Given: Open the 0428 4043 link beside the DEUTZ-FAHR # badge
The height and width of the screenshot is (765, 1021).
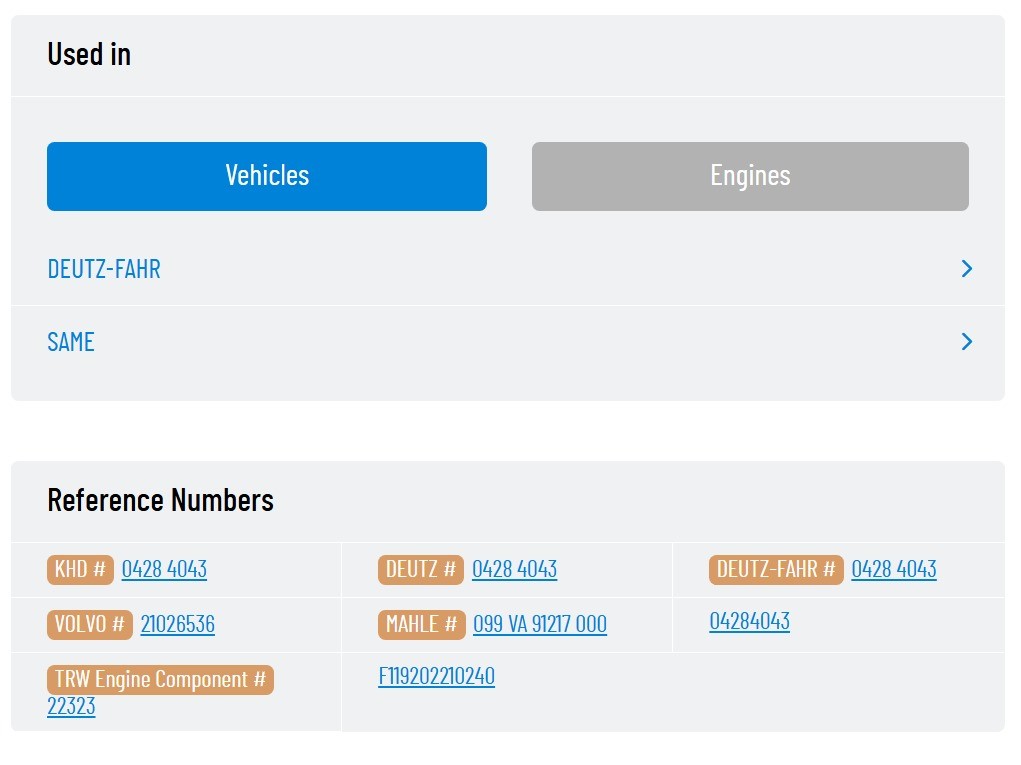Looking at the screenshot, I should pos(894,569).
